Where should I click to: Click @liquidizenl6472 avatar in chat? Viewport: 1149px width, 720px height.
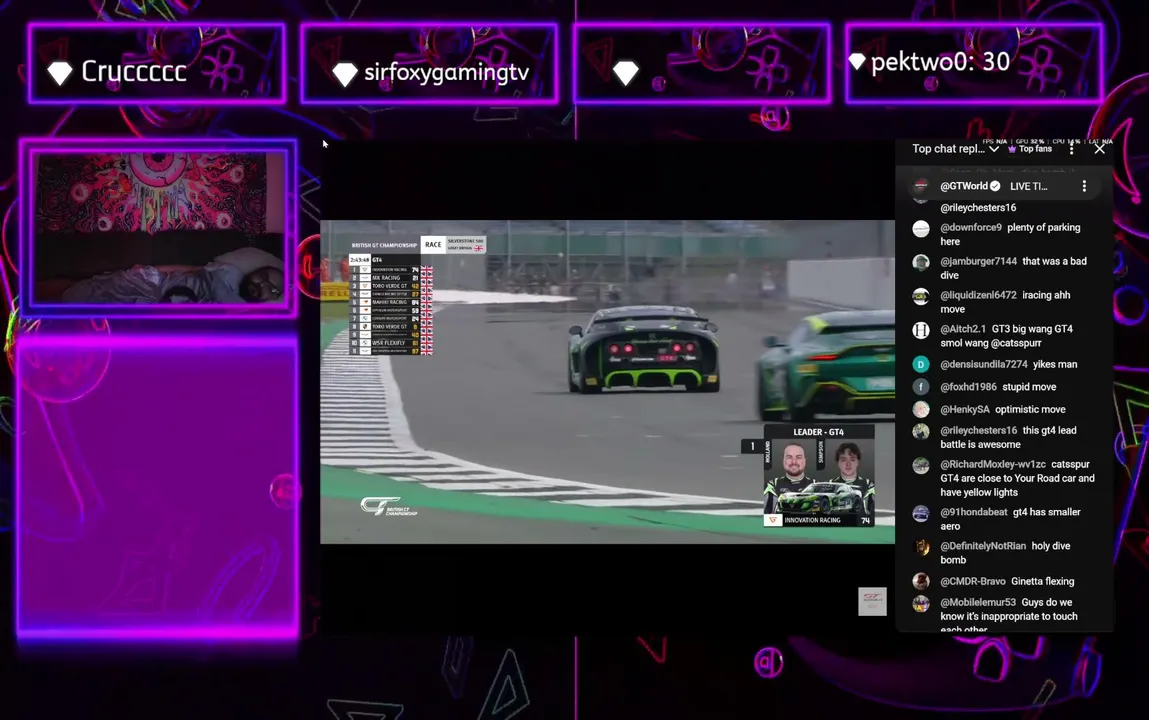(921, 296)
